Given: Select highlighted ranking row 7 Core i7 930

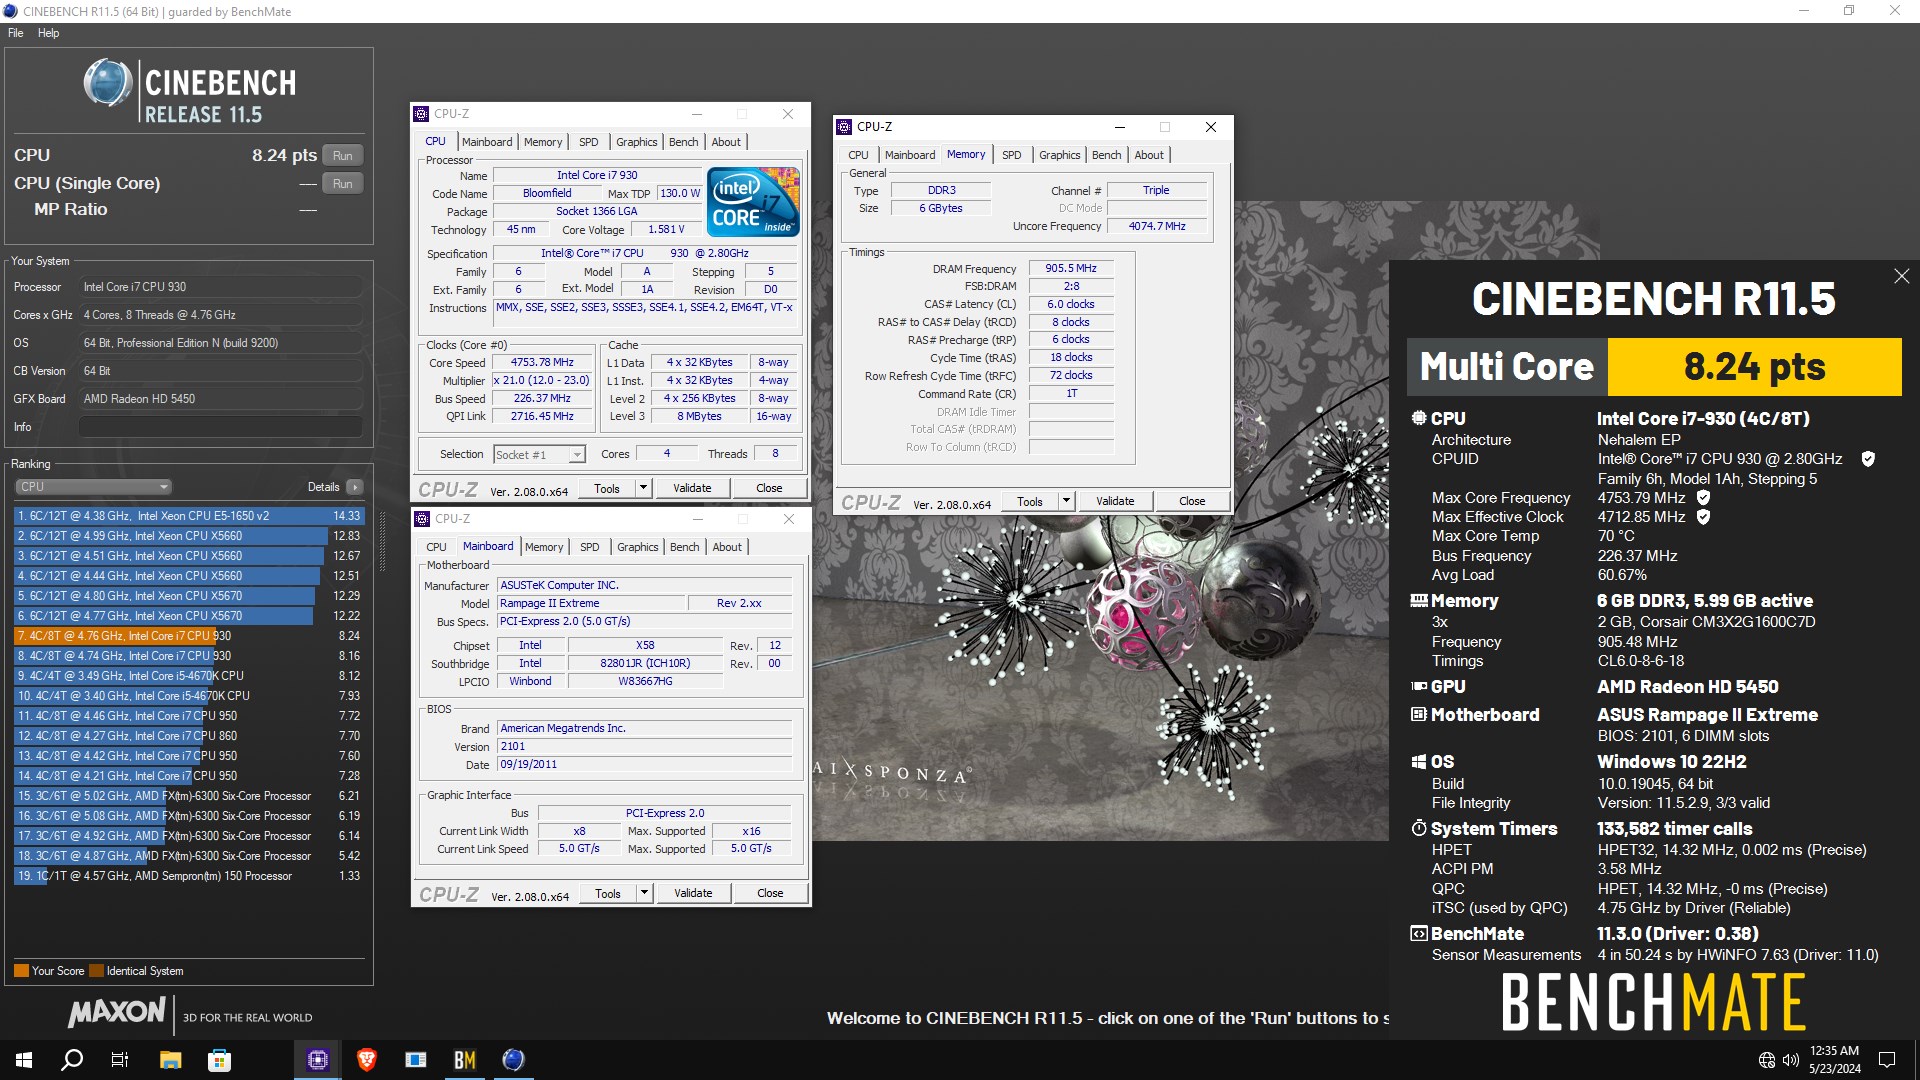Looking at the screenshot, I should click(190, 636).
